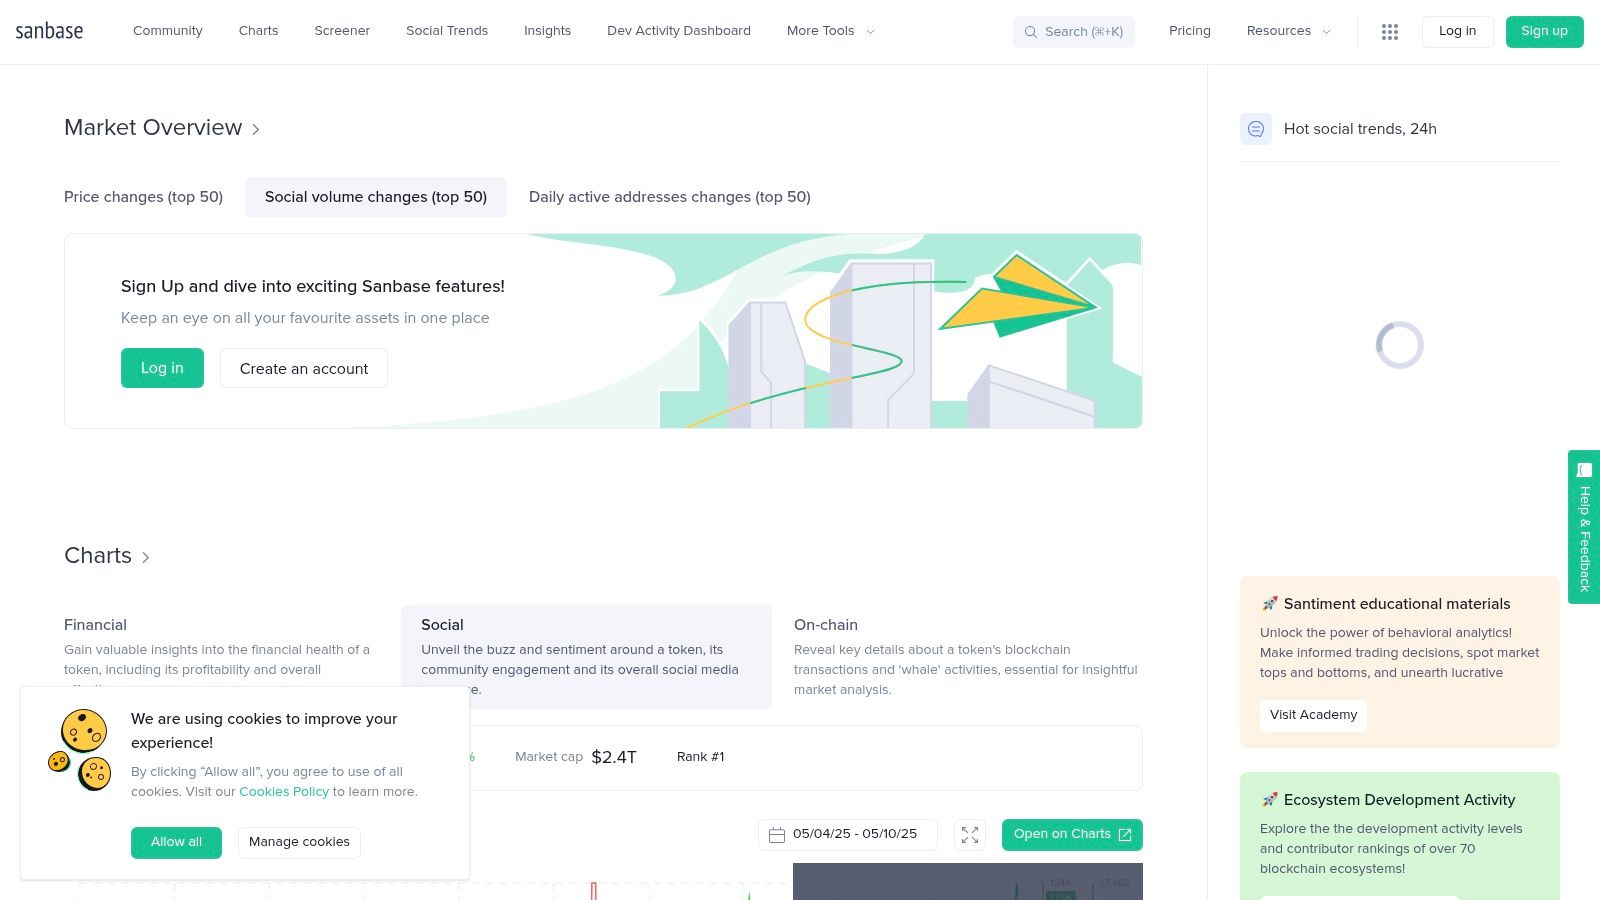
Task: Open Screener in the navigation bar
Action: (x=342, y=31)
